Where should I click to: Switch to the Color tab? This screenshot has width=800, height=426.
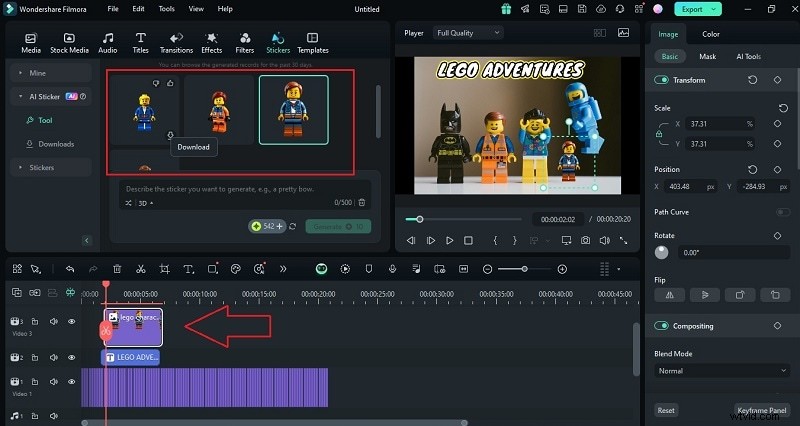coord(711,34)
